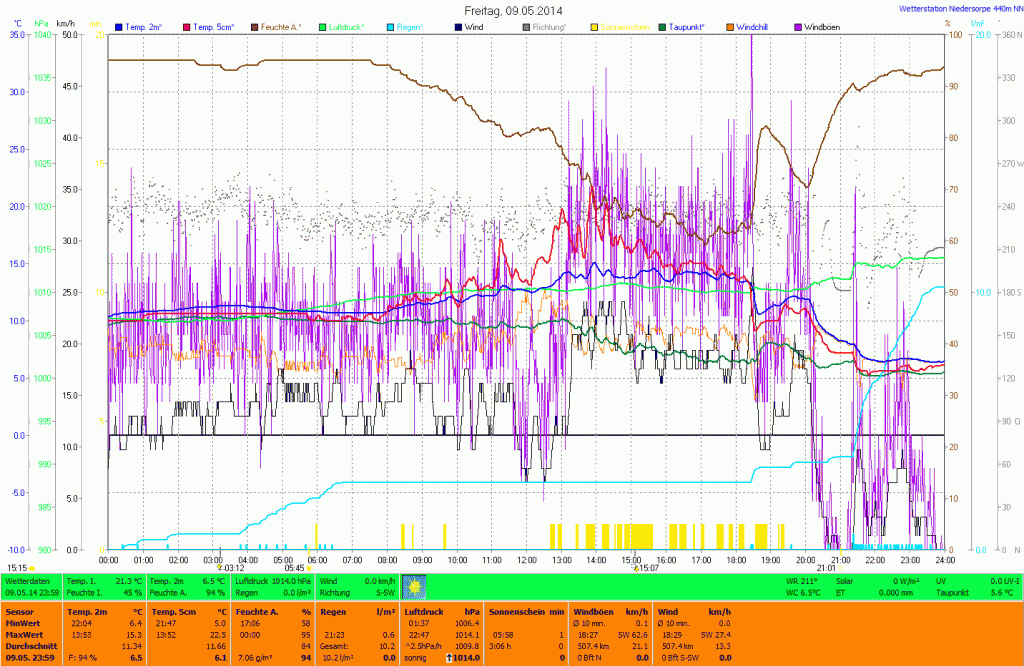Click the gray Richtung legend square

coord(527,27)
